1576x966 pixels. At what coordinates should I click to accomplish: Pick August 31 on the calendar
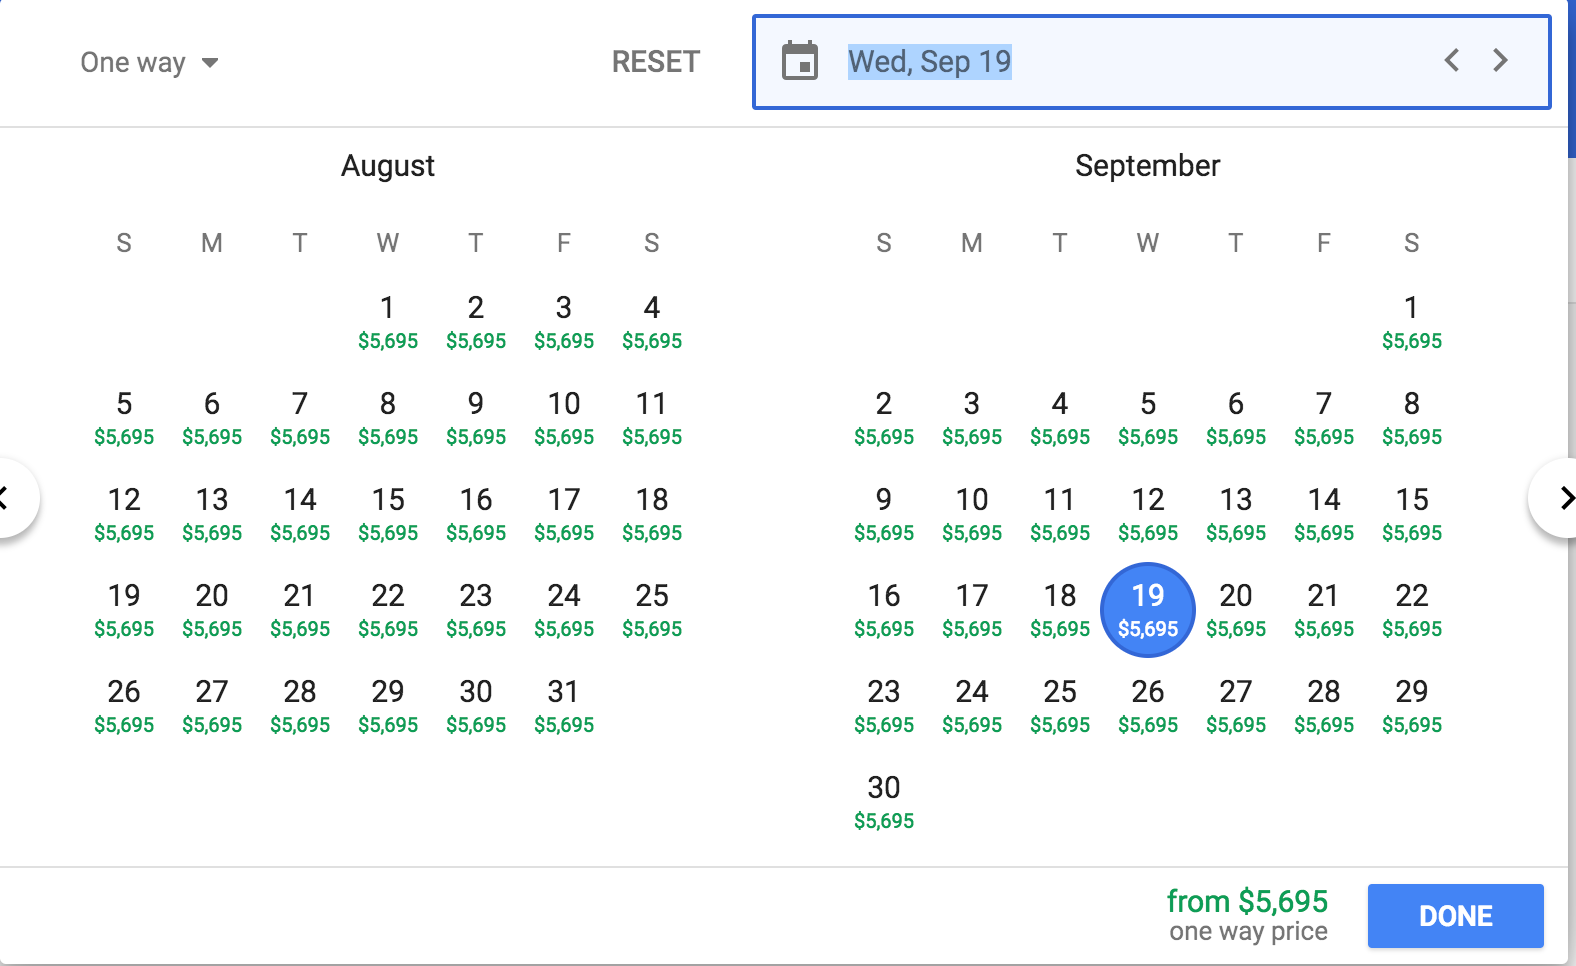click(x=564, y=705)
